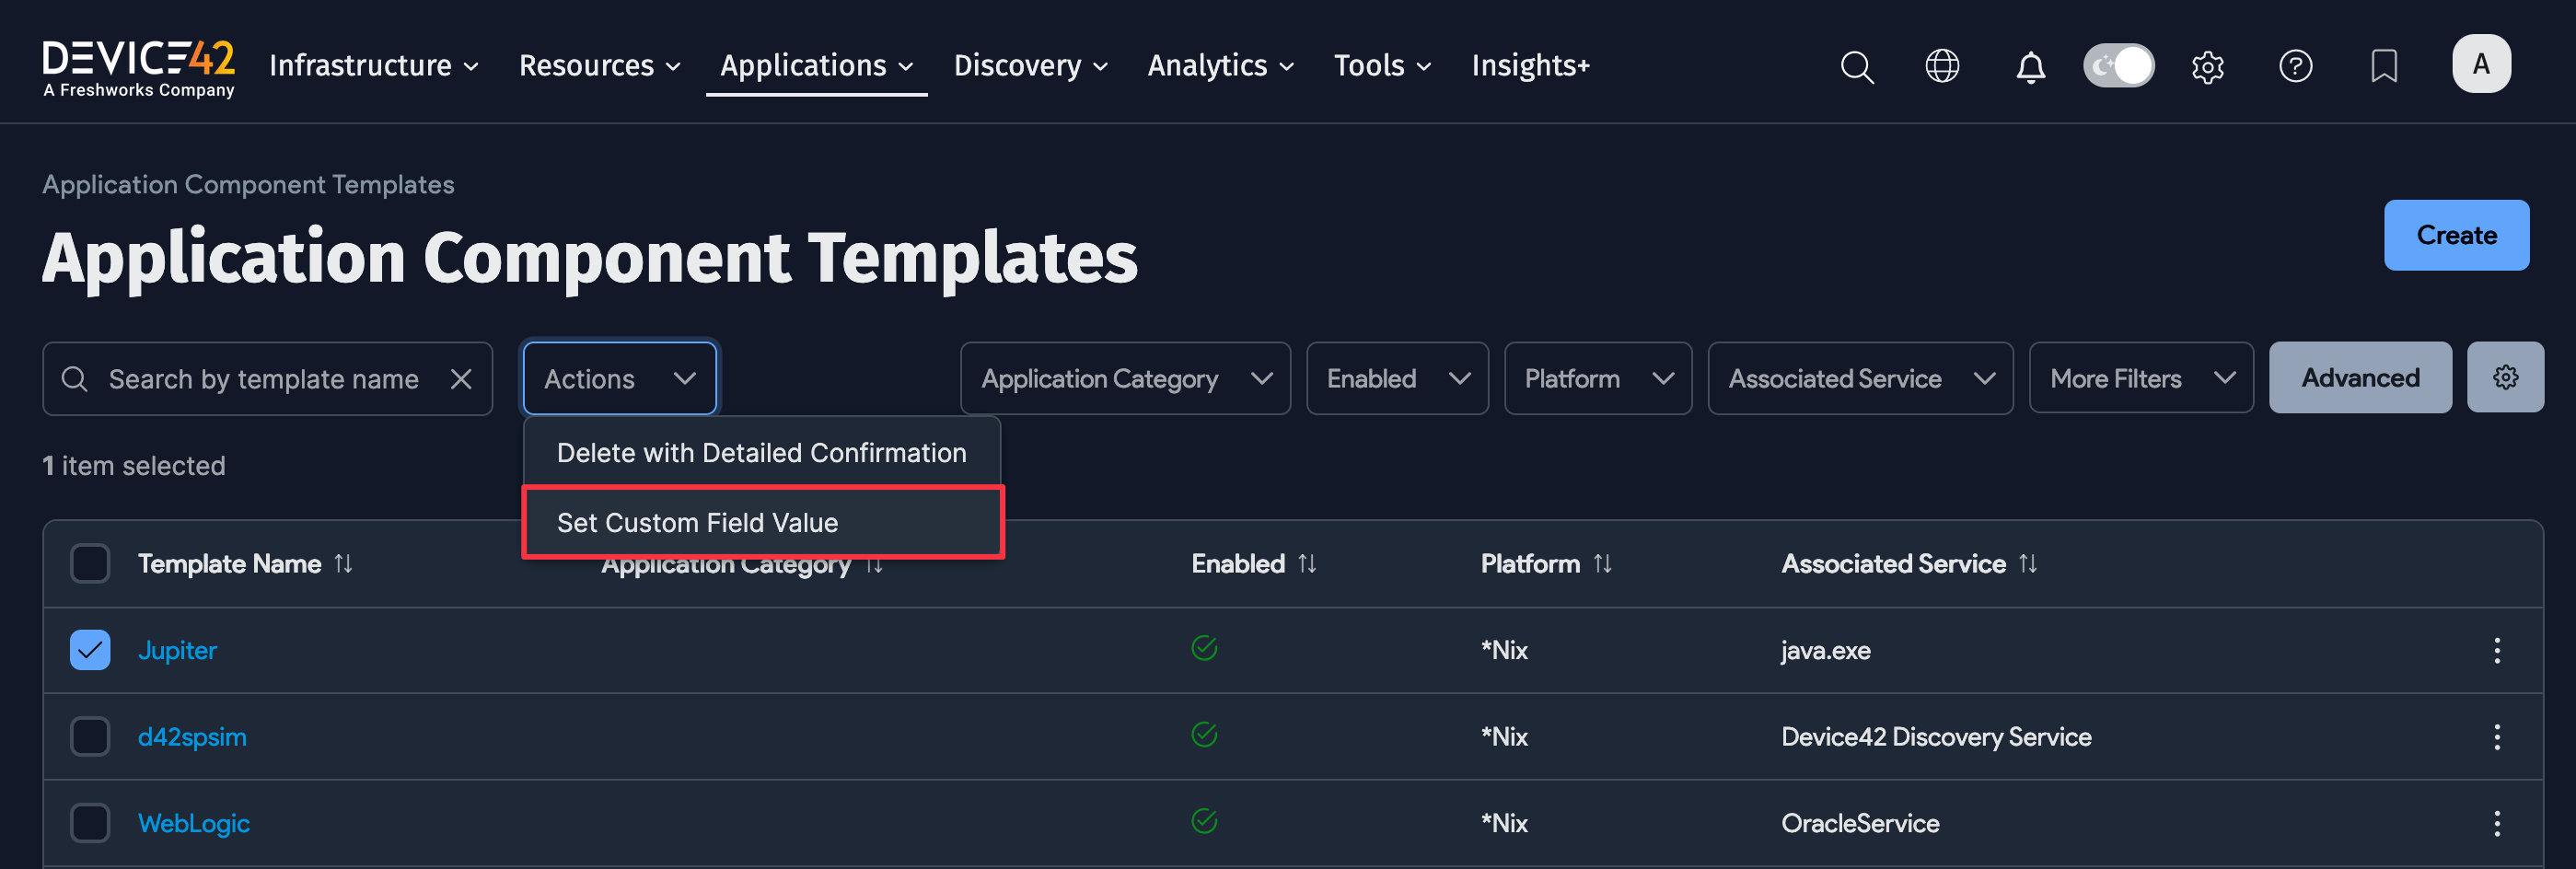Click the bookmarks icon
Viewport: 2576px width, 869px height.
tap(2384, 66)
